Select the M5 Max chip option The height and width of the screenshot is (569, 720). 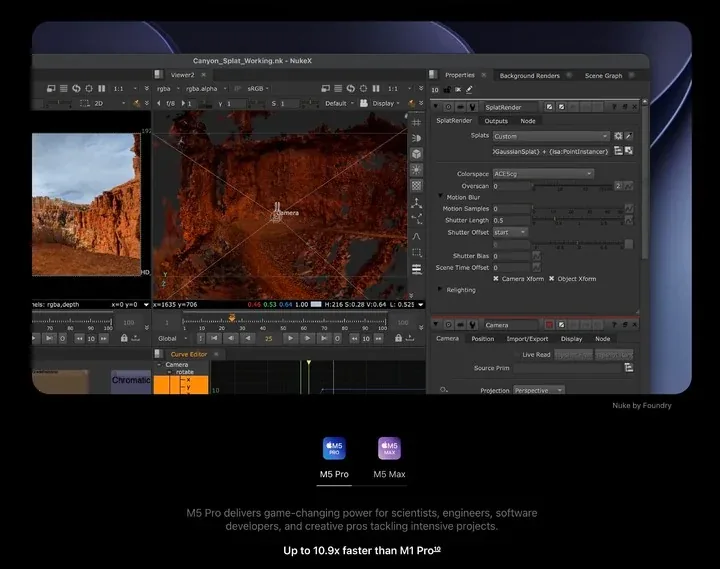[389, 458]
